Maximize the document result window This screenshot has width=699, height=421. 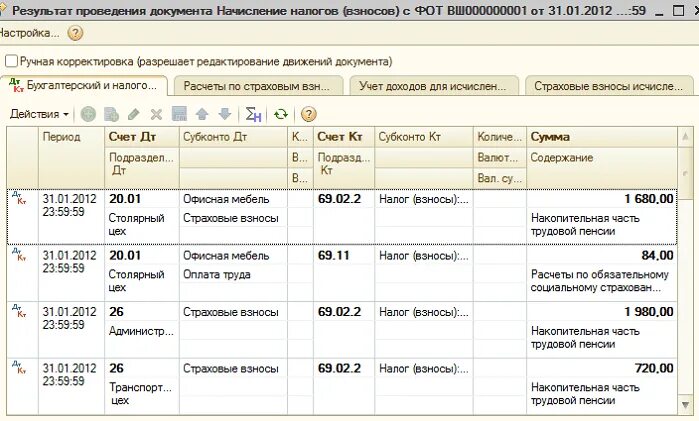coord(678,11)
